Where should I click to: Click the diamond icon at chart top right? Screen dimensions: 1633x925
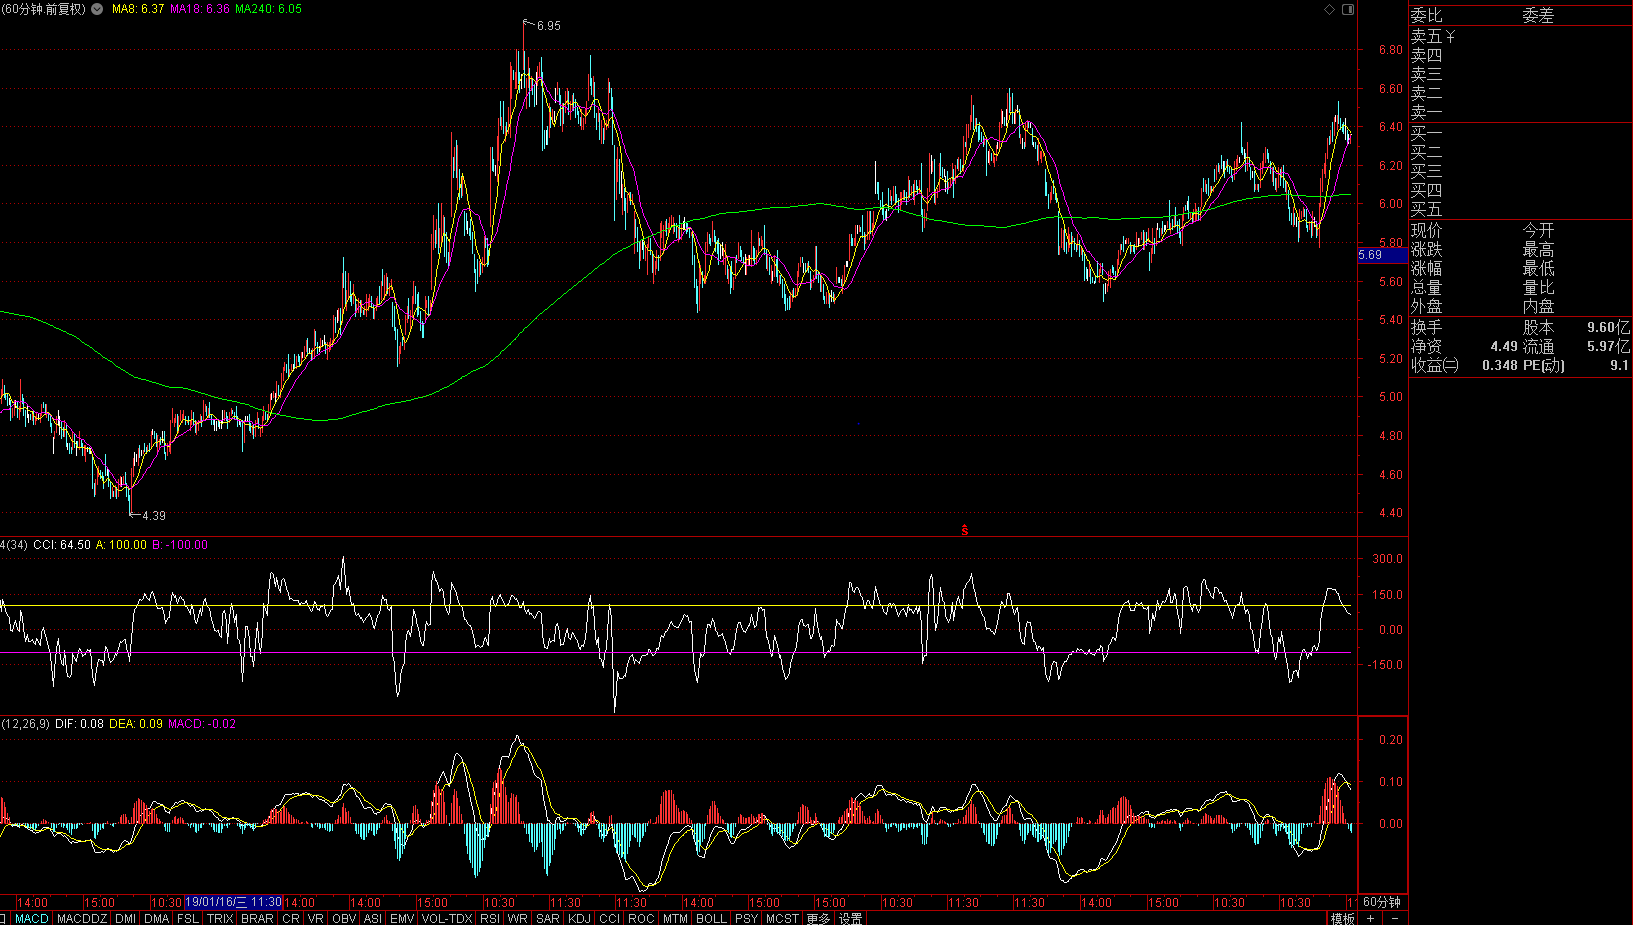pos(1329,9)
